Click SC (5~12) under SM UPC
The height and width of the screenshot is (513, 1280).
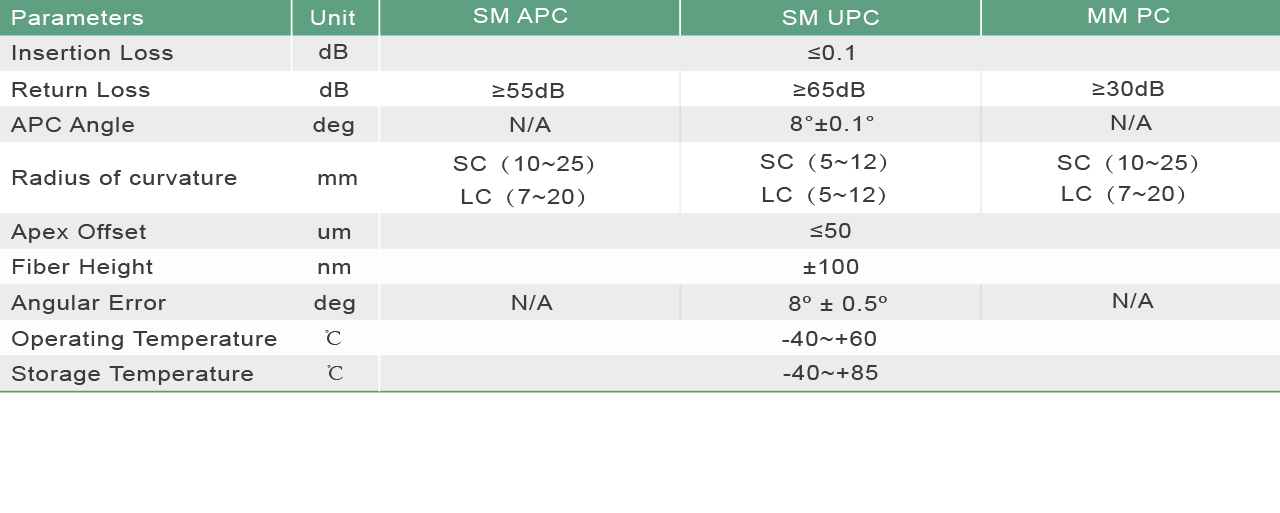click(825, 162)
